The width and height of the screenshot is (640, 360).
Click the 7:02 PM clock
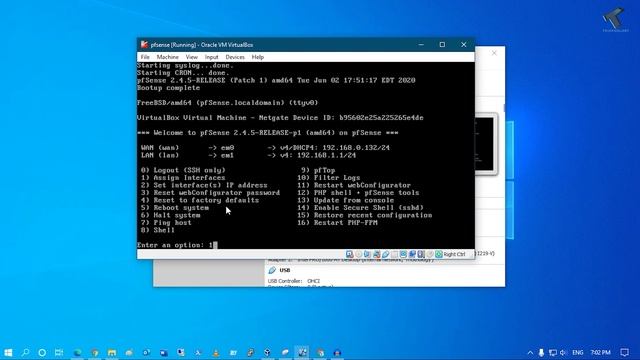click(x=600, y=352)
